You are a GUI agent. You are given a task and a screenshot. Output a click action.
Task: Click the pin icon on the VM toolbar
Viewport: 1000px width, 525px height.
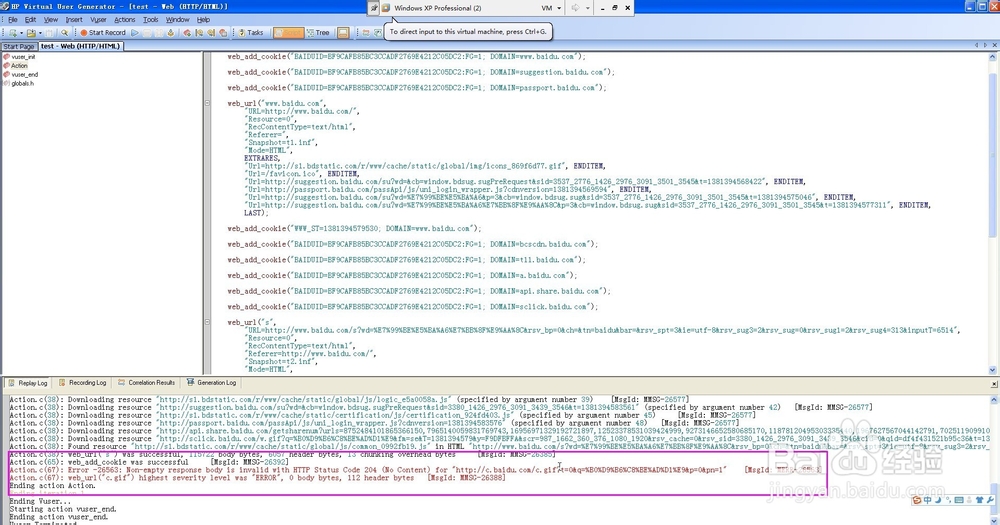374,8
